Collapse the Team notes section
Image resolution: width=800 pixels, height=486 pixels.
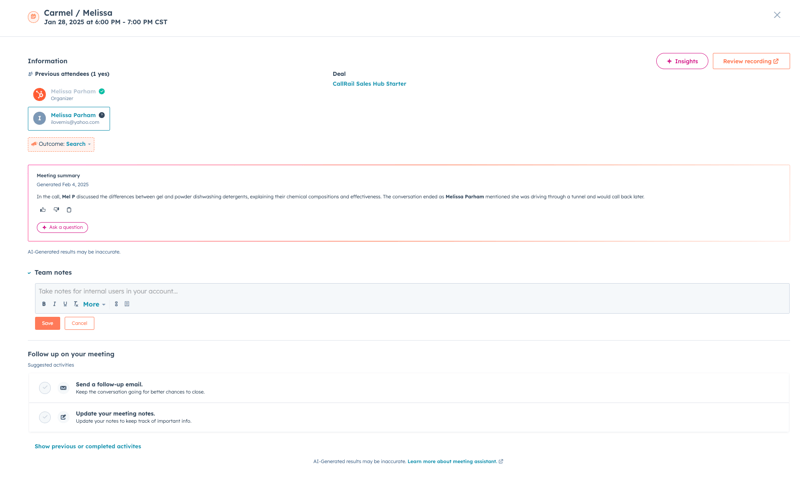29,273
